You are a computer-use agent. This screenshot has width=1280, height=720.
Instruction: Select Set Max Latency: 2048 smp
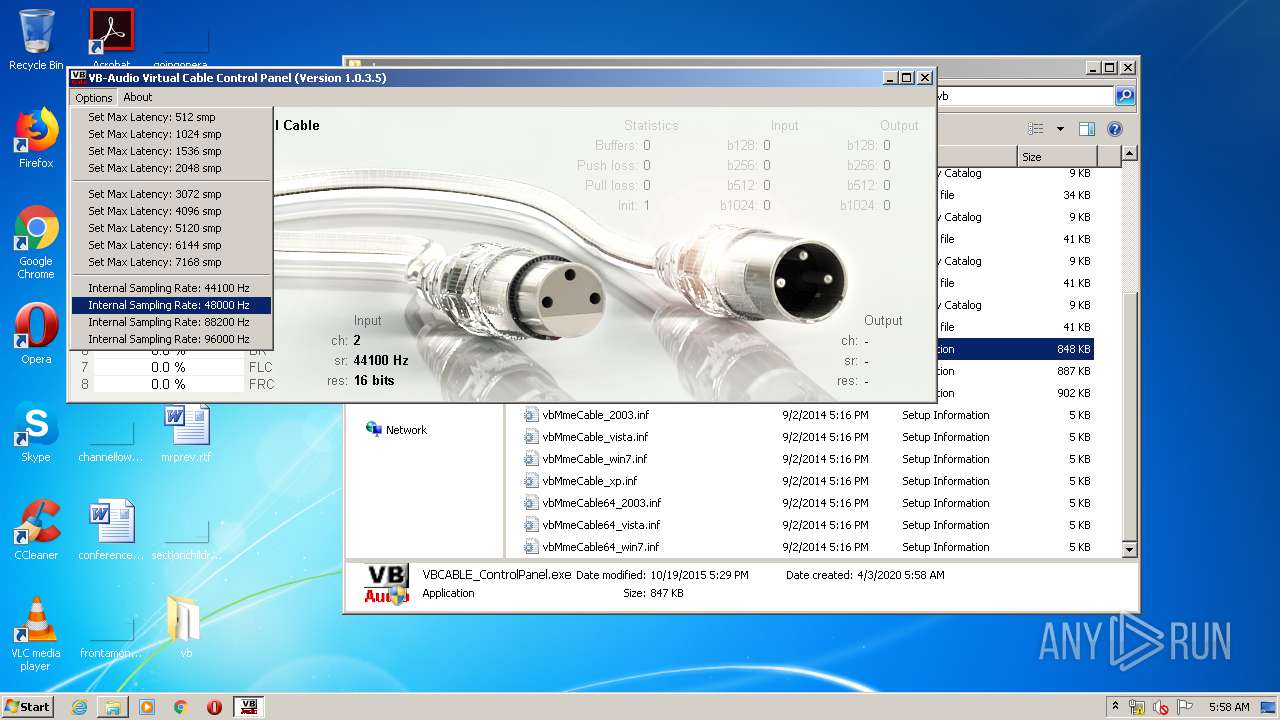171,168
